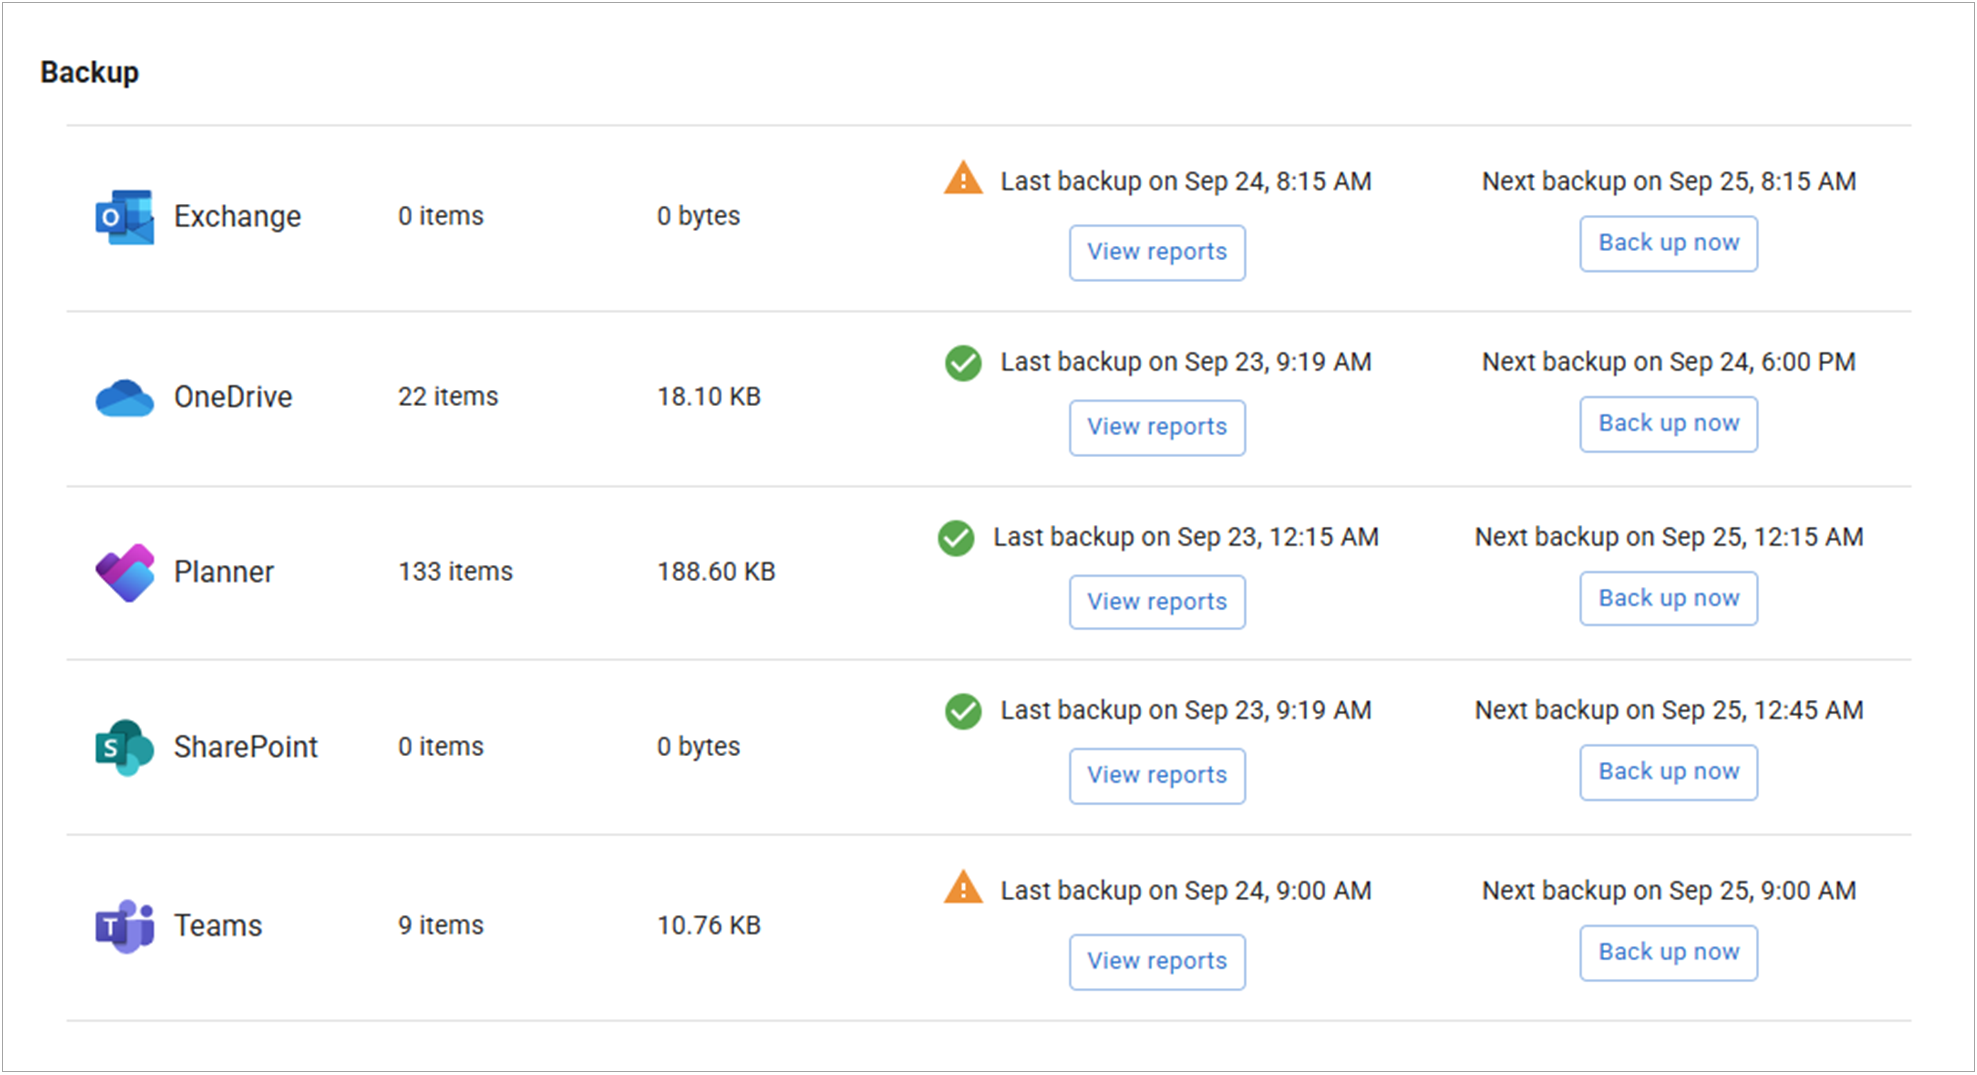The height and width of the screenshot is (1075, 1977).
Task: Click the Teams app icon
Action: (x=124, y=926)
